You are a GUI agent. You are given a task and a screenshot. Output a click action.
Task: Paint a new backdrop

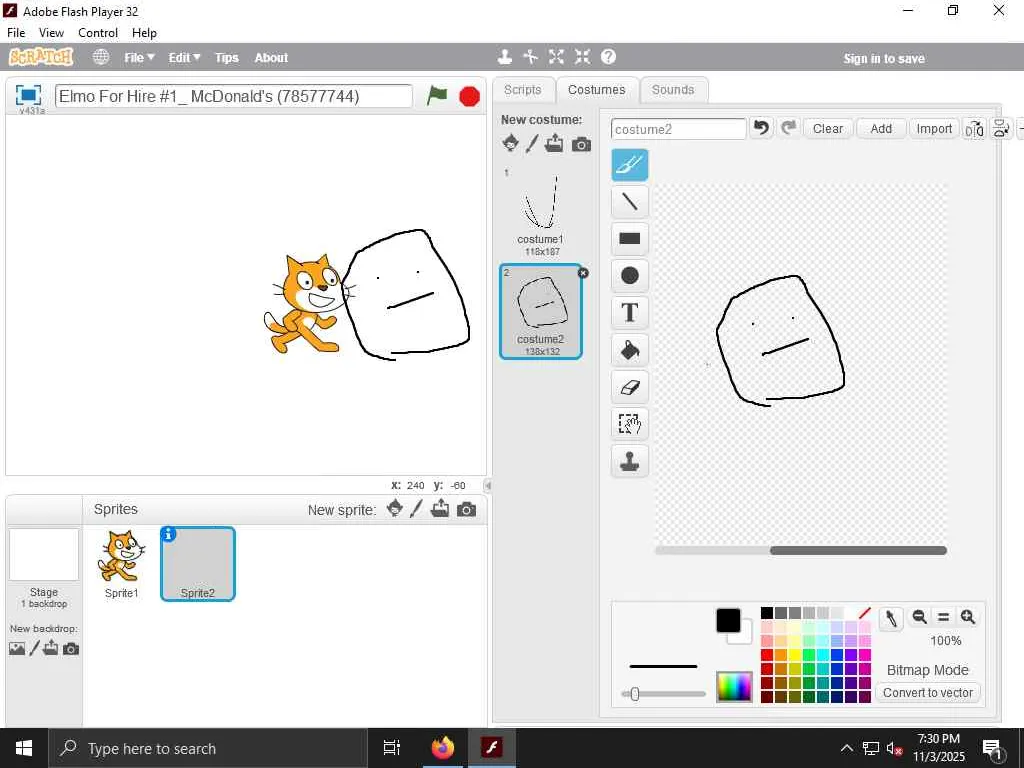point(35,648)
